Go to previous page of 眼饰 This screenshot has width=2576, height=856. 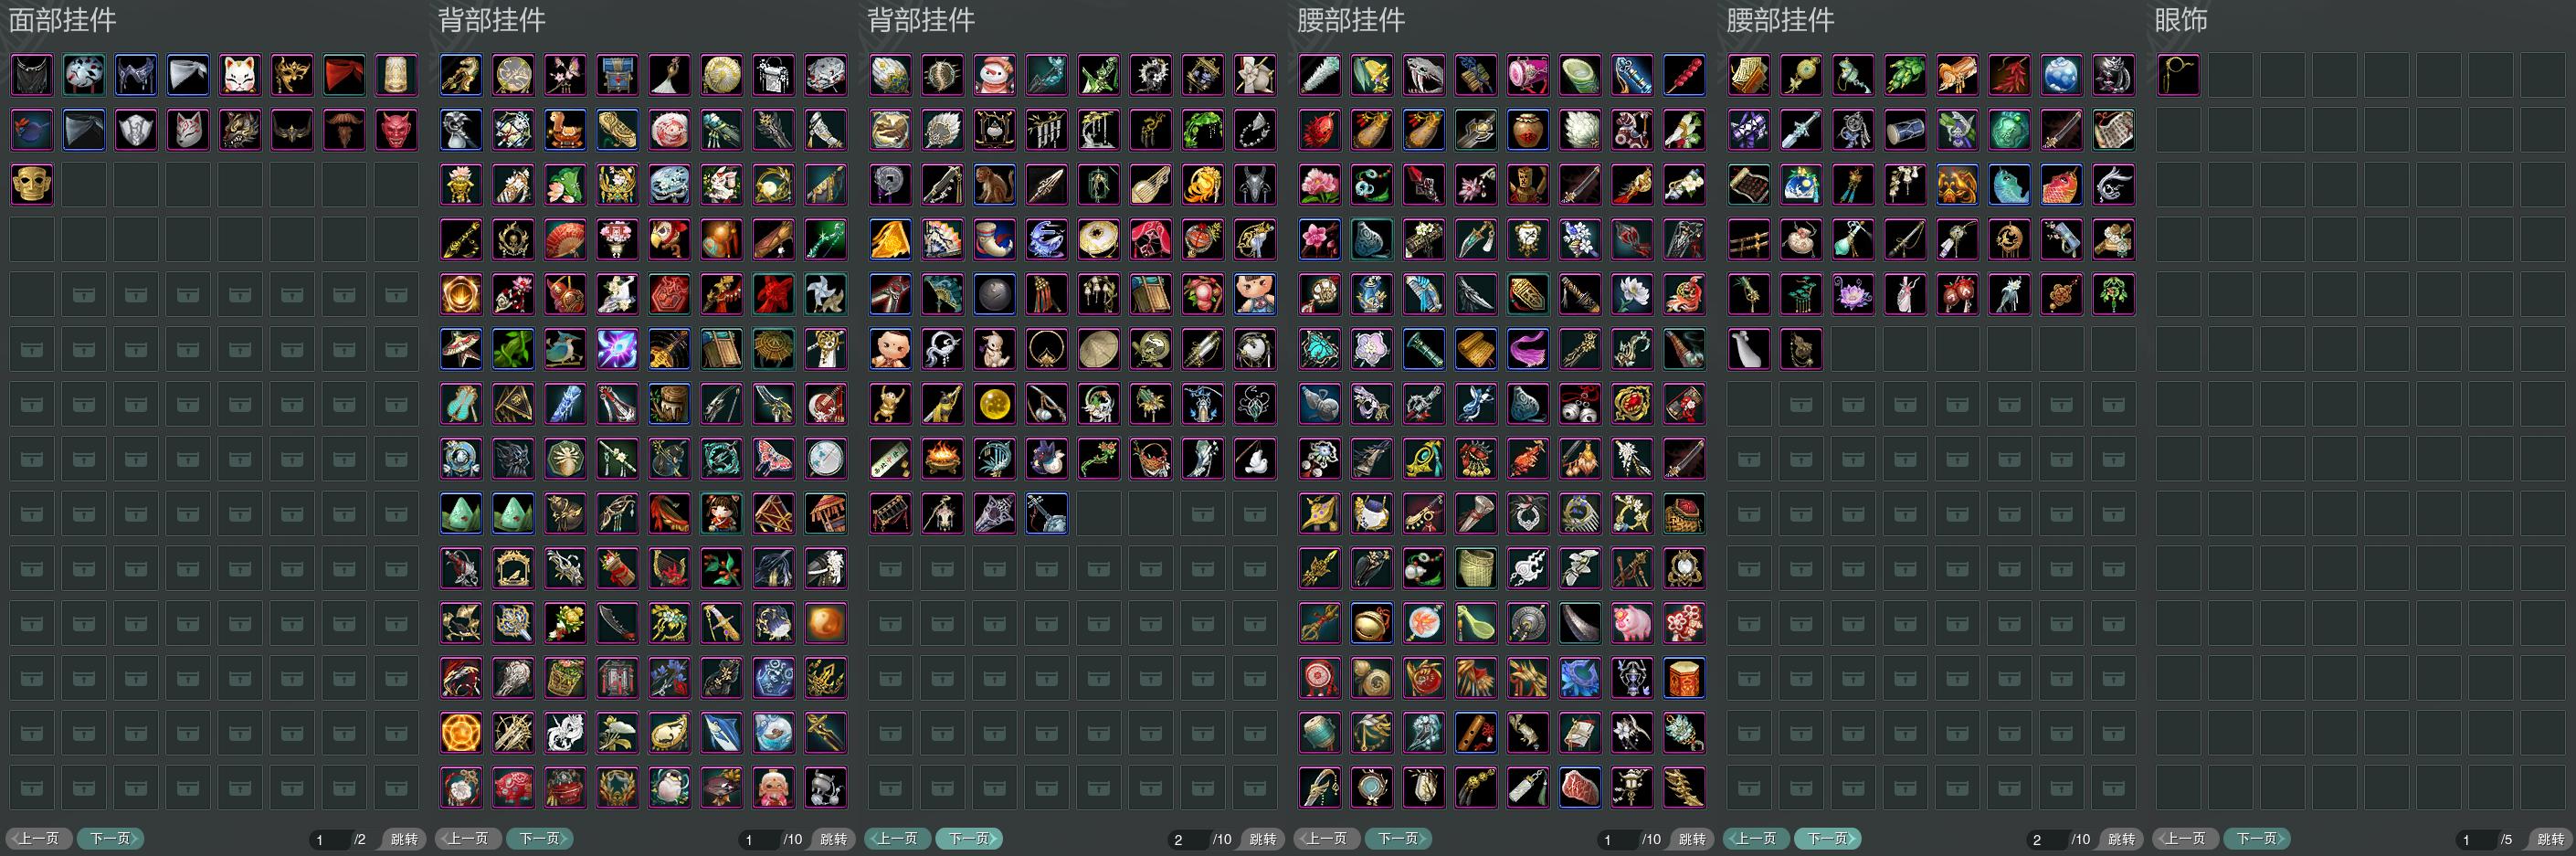pyautogui.click(x=2185, y=839)
